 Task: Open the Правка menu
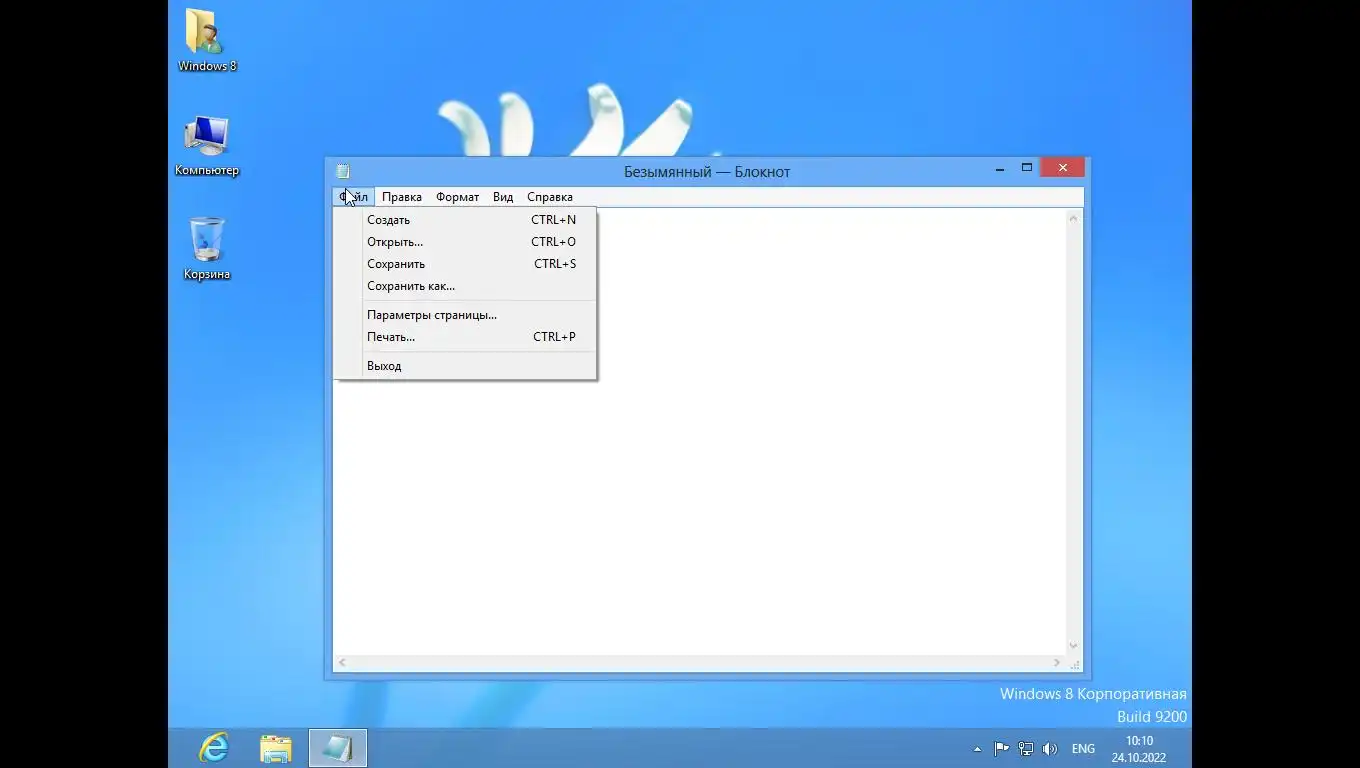[402, 197]
